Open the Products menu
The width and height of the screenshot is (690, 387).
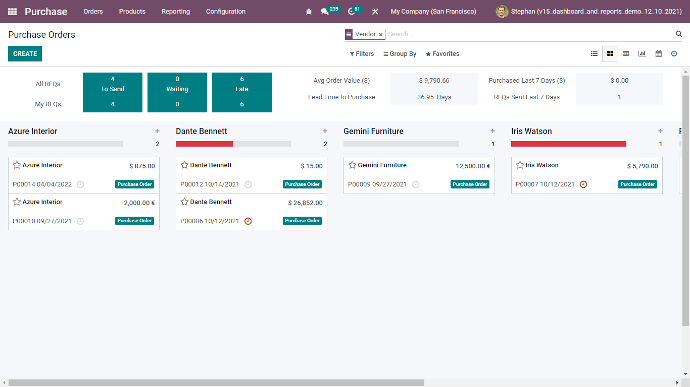pyautogui.click(x=132, y=12)
